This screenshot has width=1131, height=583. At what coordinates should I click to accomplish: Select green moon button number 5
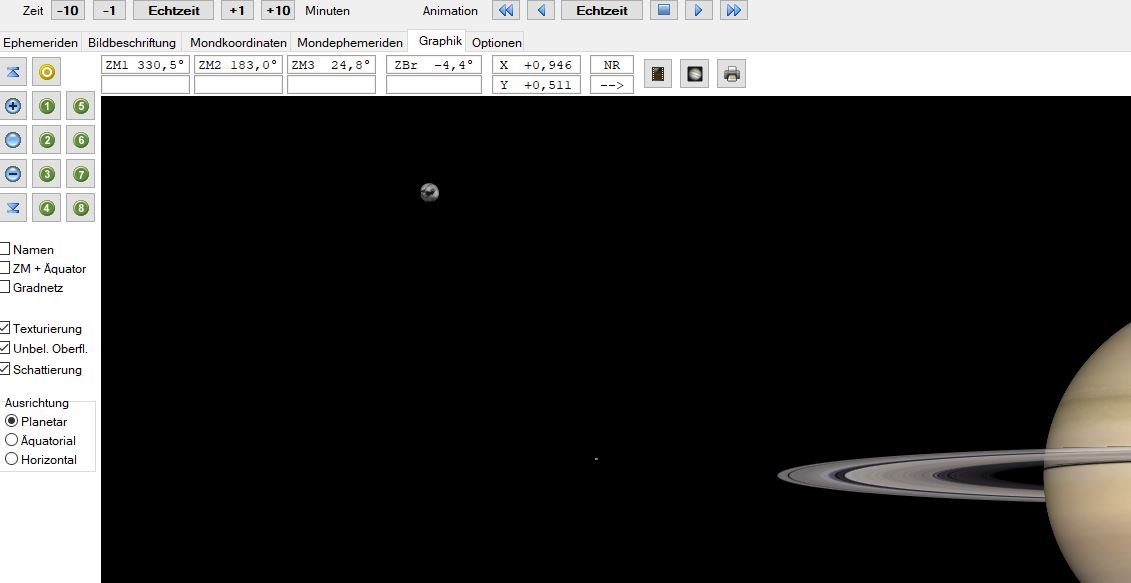(x=81, y=107)
